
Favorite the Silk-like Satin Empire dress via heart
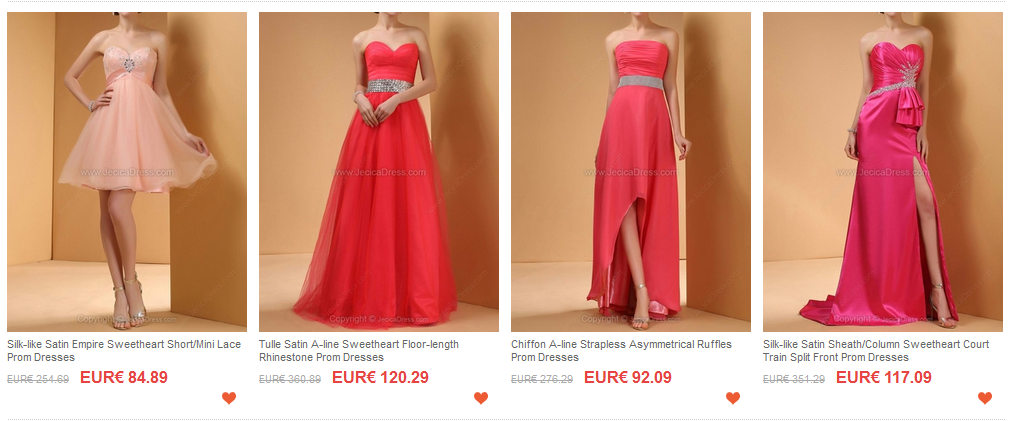[x=229, y=398]
